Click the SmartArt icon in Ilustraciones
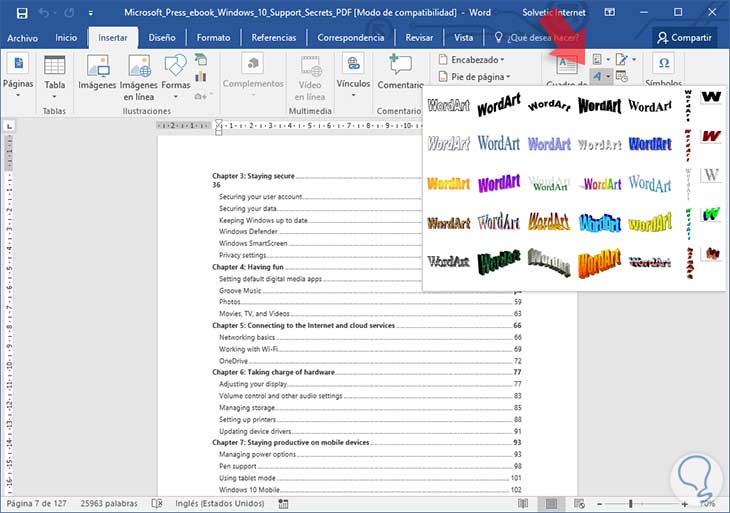 click(201, 59)
